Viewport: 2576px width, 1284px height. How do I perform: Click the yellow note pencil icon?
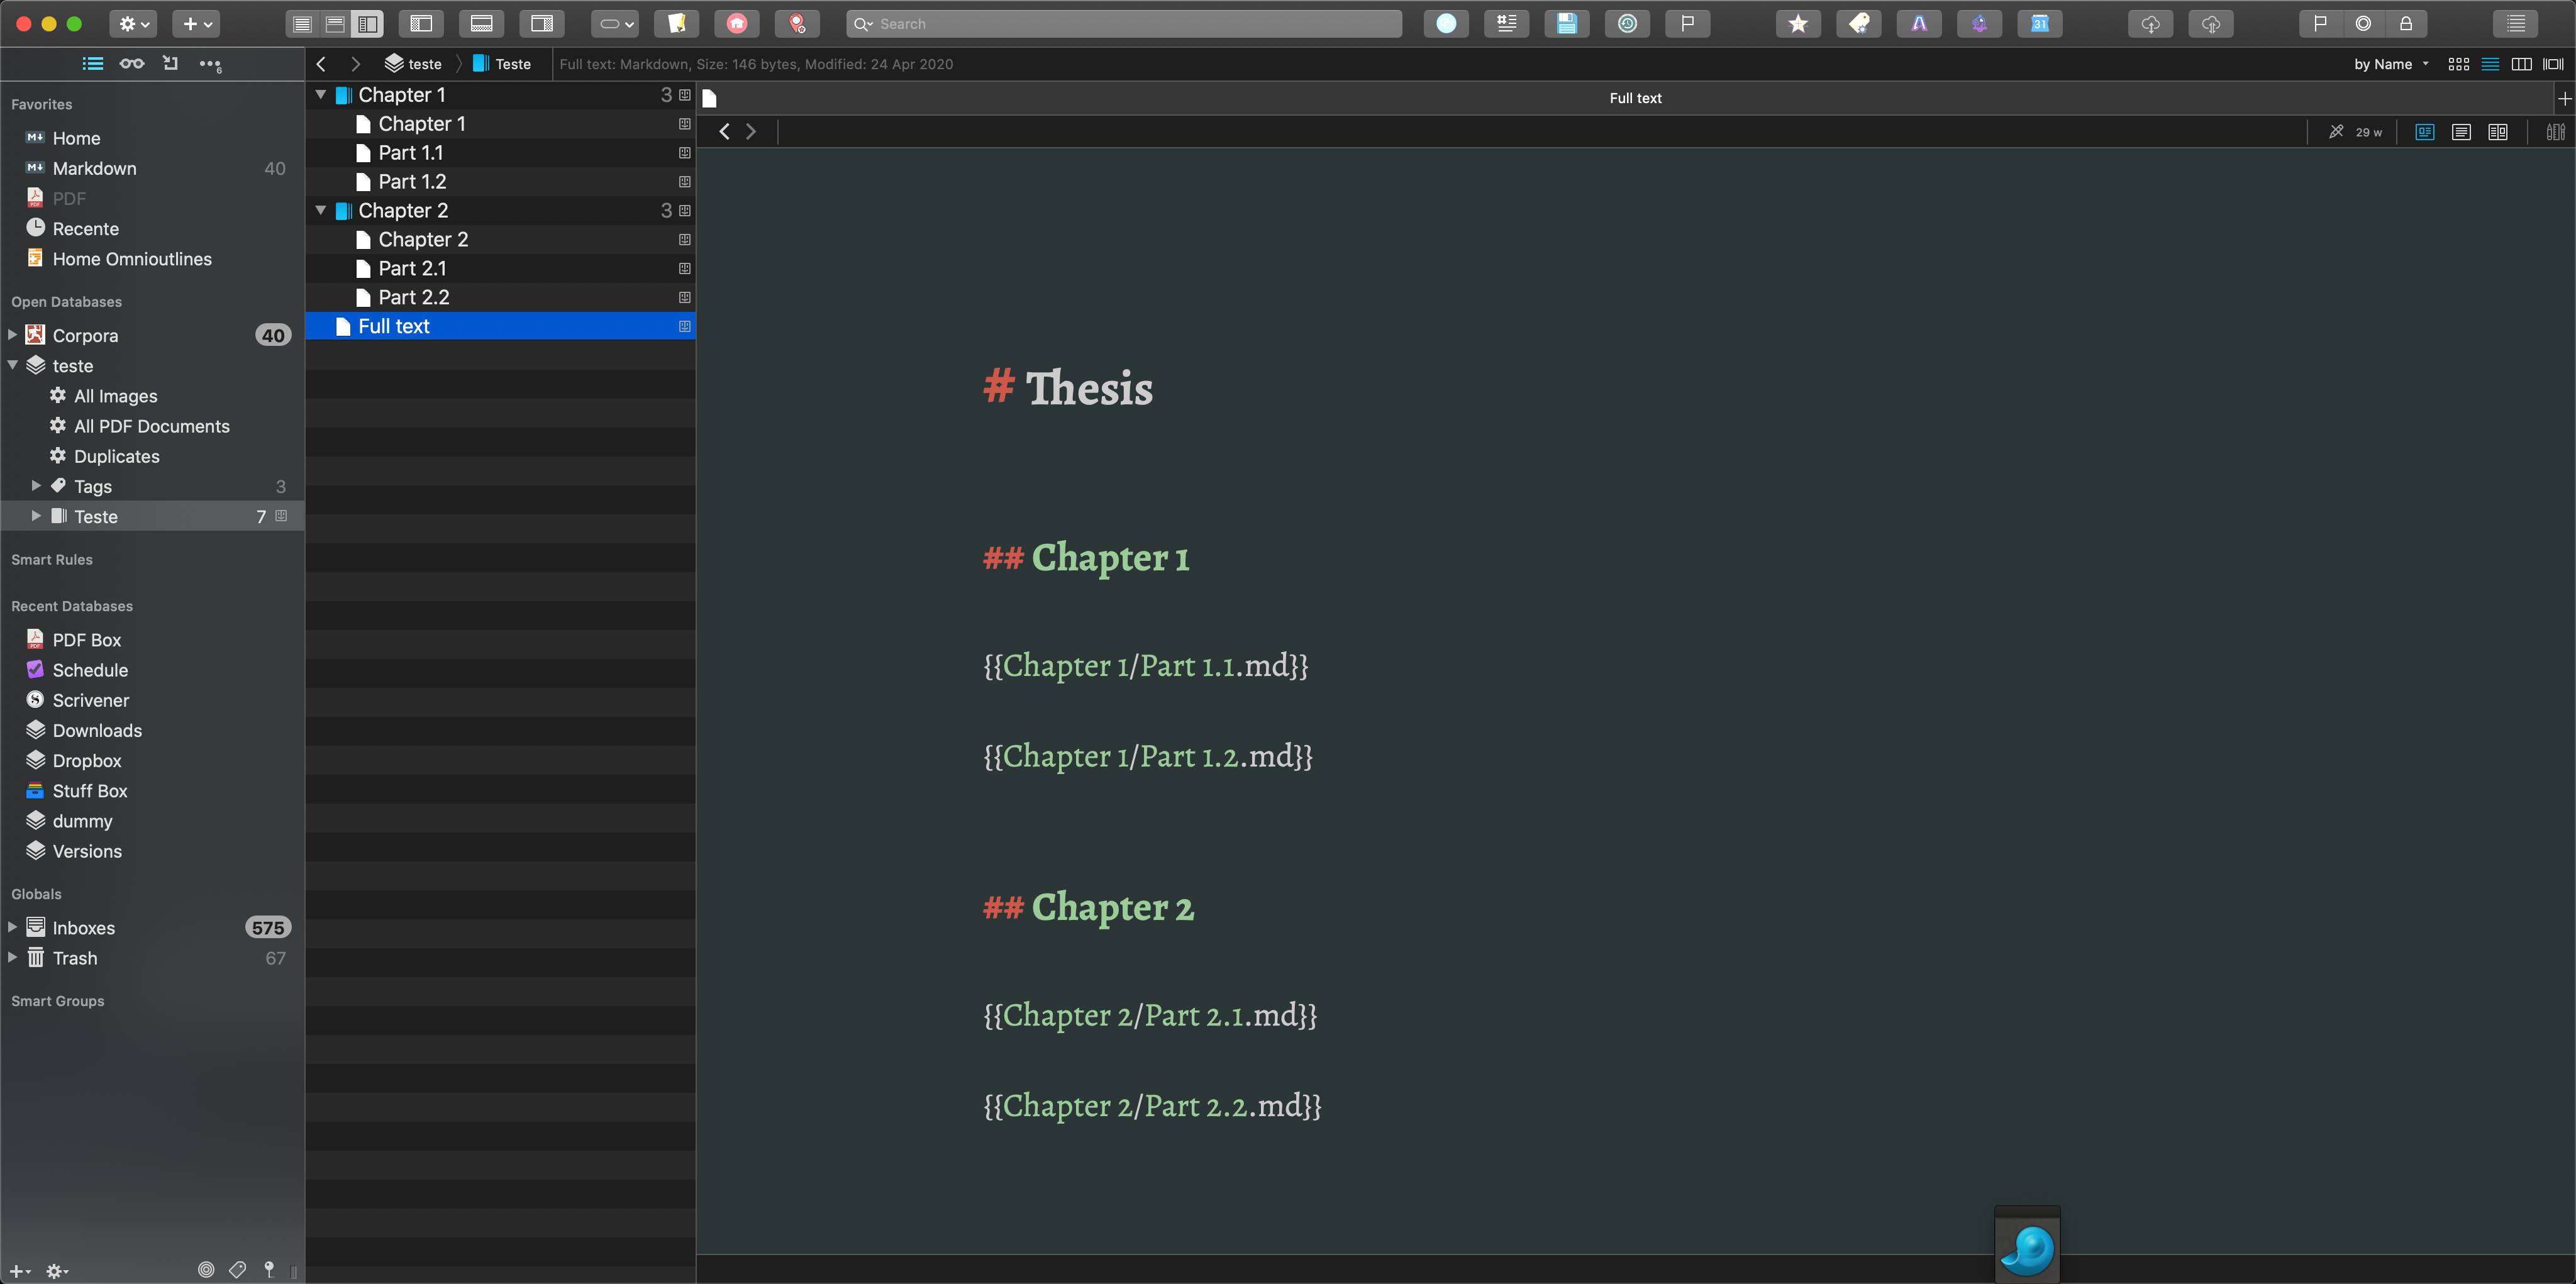[x=676, y=24]
